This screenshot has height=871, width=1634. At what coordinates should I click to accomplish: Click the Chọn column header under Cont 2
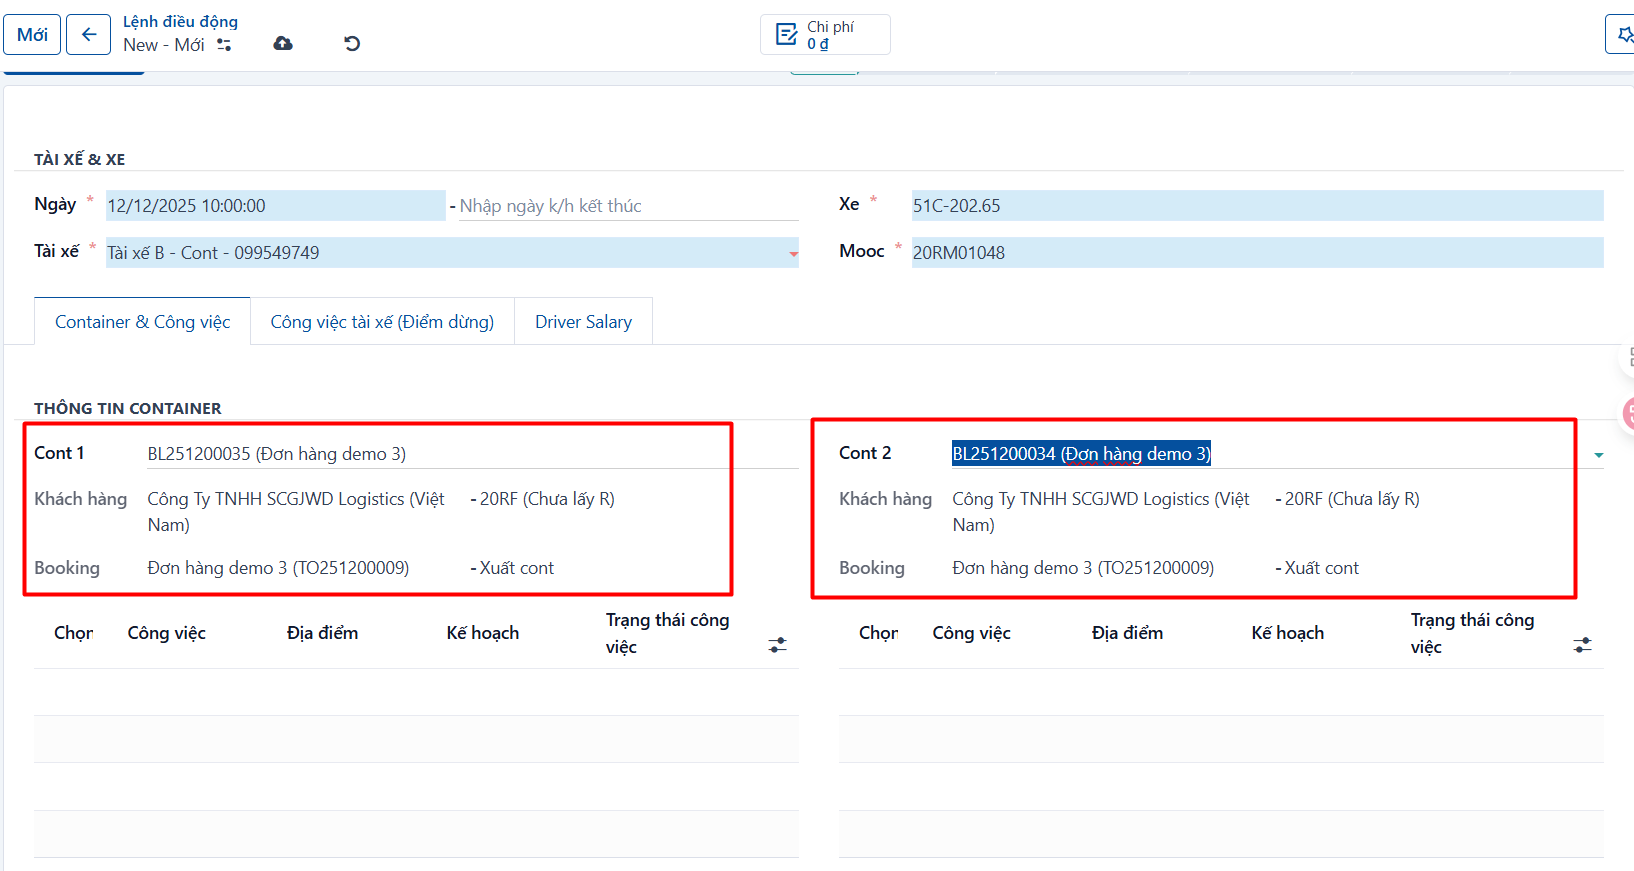click(x=878, y=633)
